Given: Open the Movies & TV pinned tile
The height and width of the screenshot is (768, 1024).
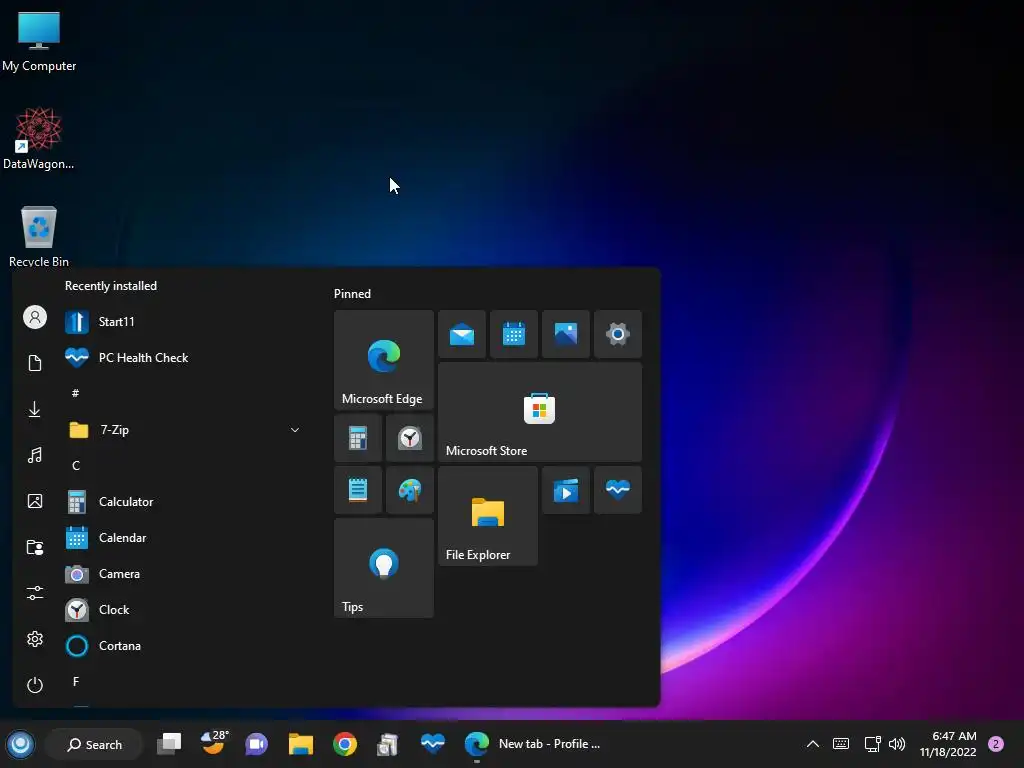Looking at the screenshot, I should coord(566,490).
